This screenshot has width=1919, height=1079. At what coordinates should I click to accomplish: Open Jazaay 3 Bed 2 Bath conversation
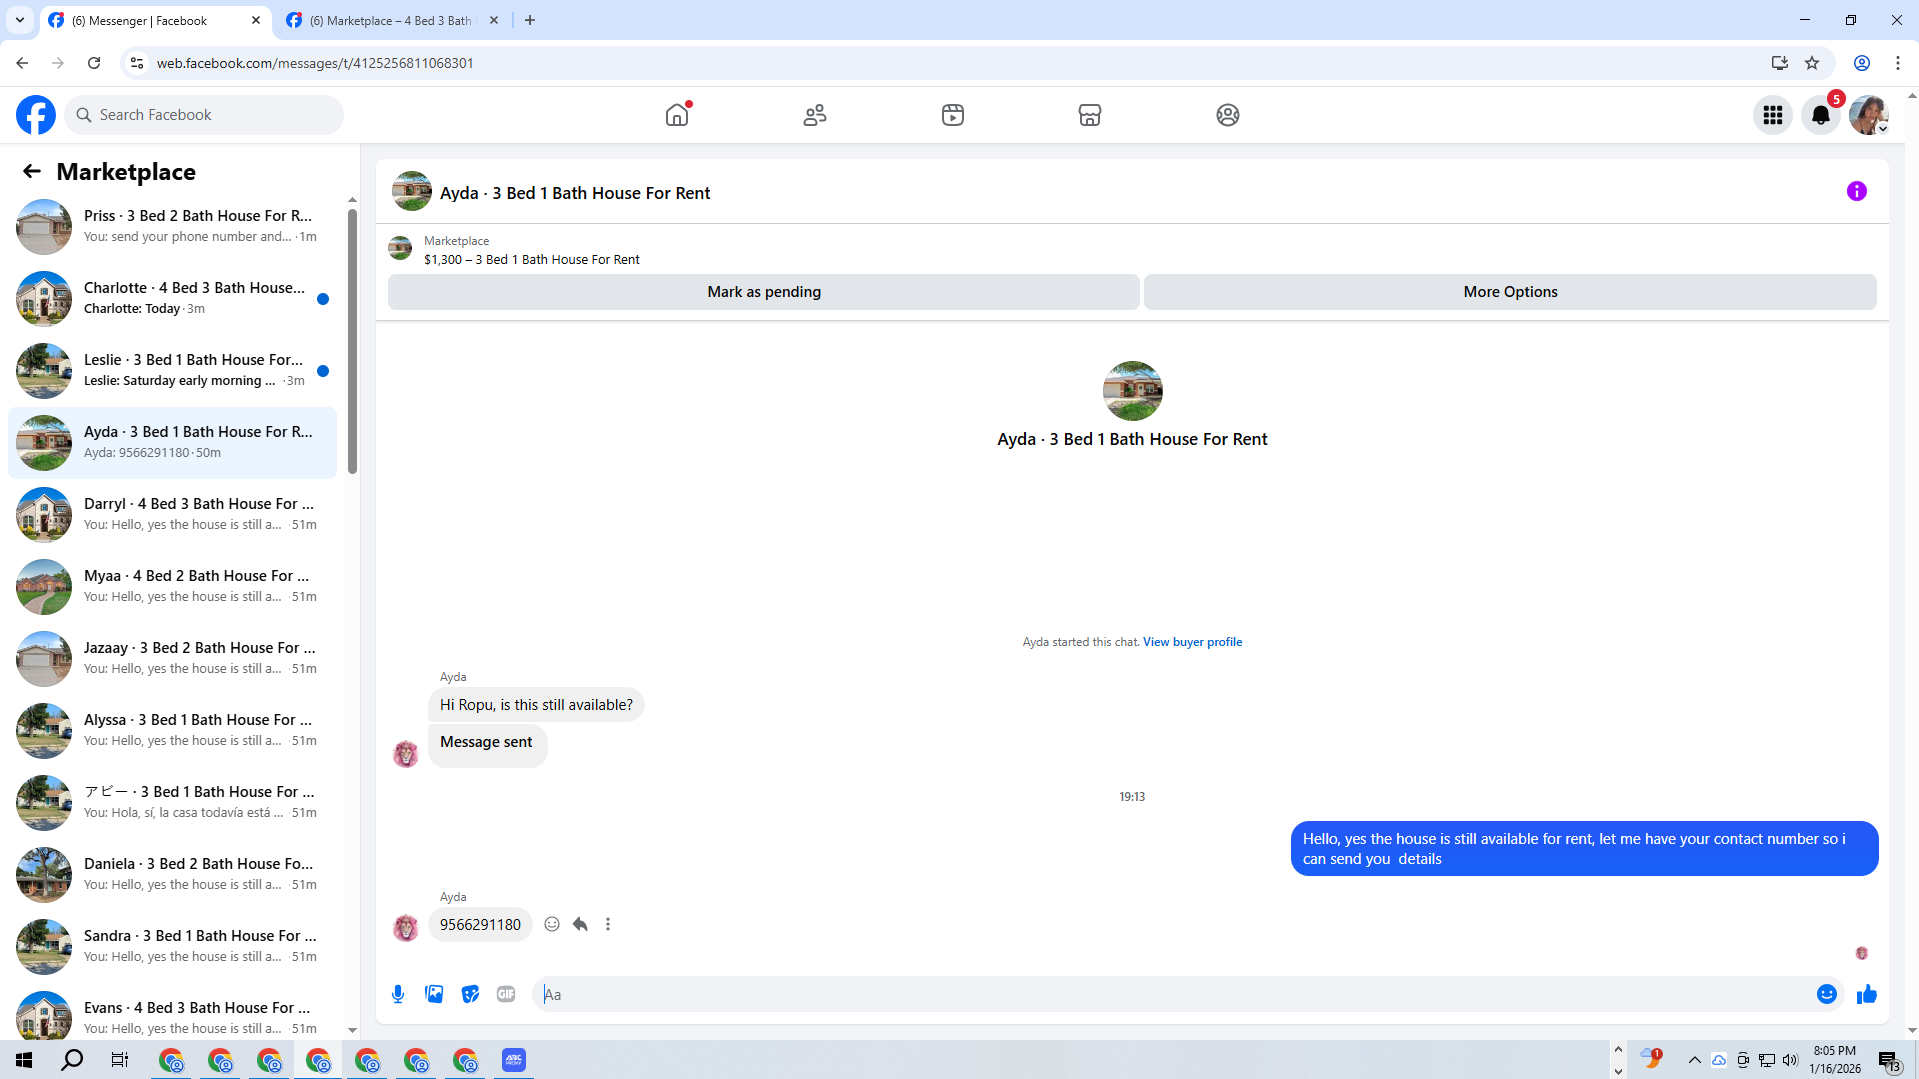172,658
